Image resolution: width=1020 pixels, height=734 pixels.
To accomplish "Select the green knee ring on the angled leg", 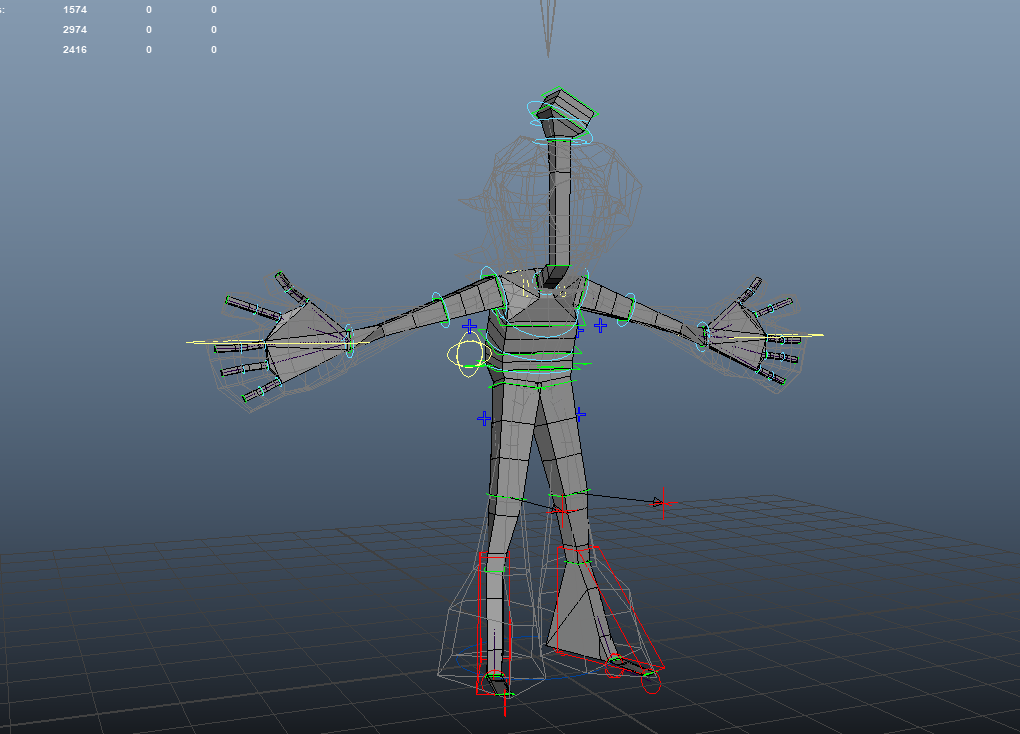I will pyautogui.click(x=570, y=493).
